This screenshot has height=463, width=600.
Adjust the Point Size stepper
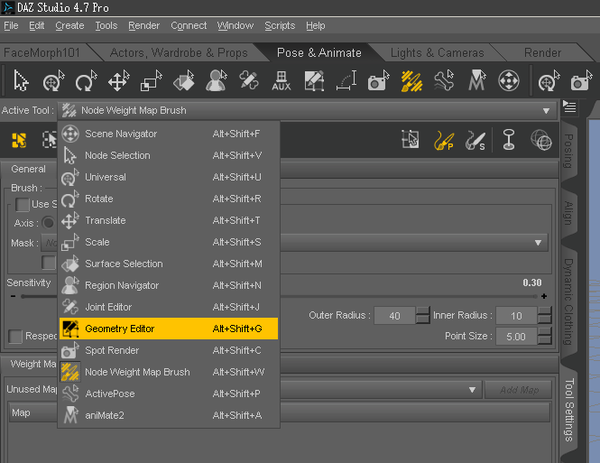(x=545, y=336)
